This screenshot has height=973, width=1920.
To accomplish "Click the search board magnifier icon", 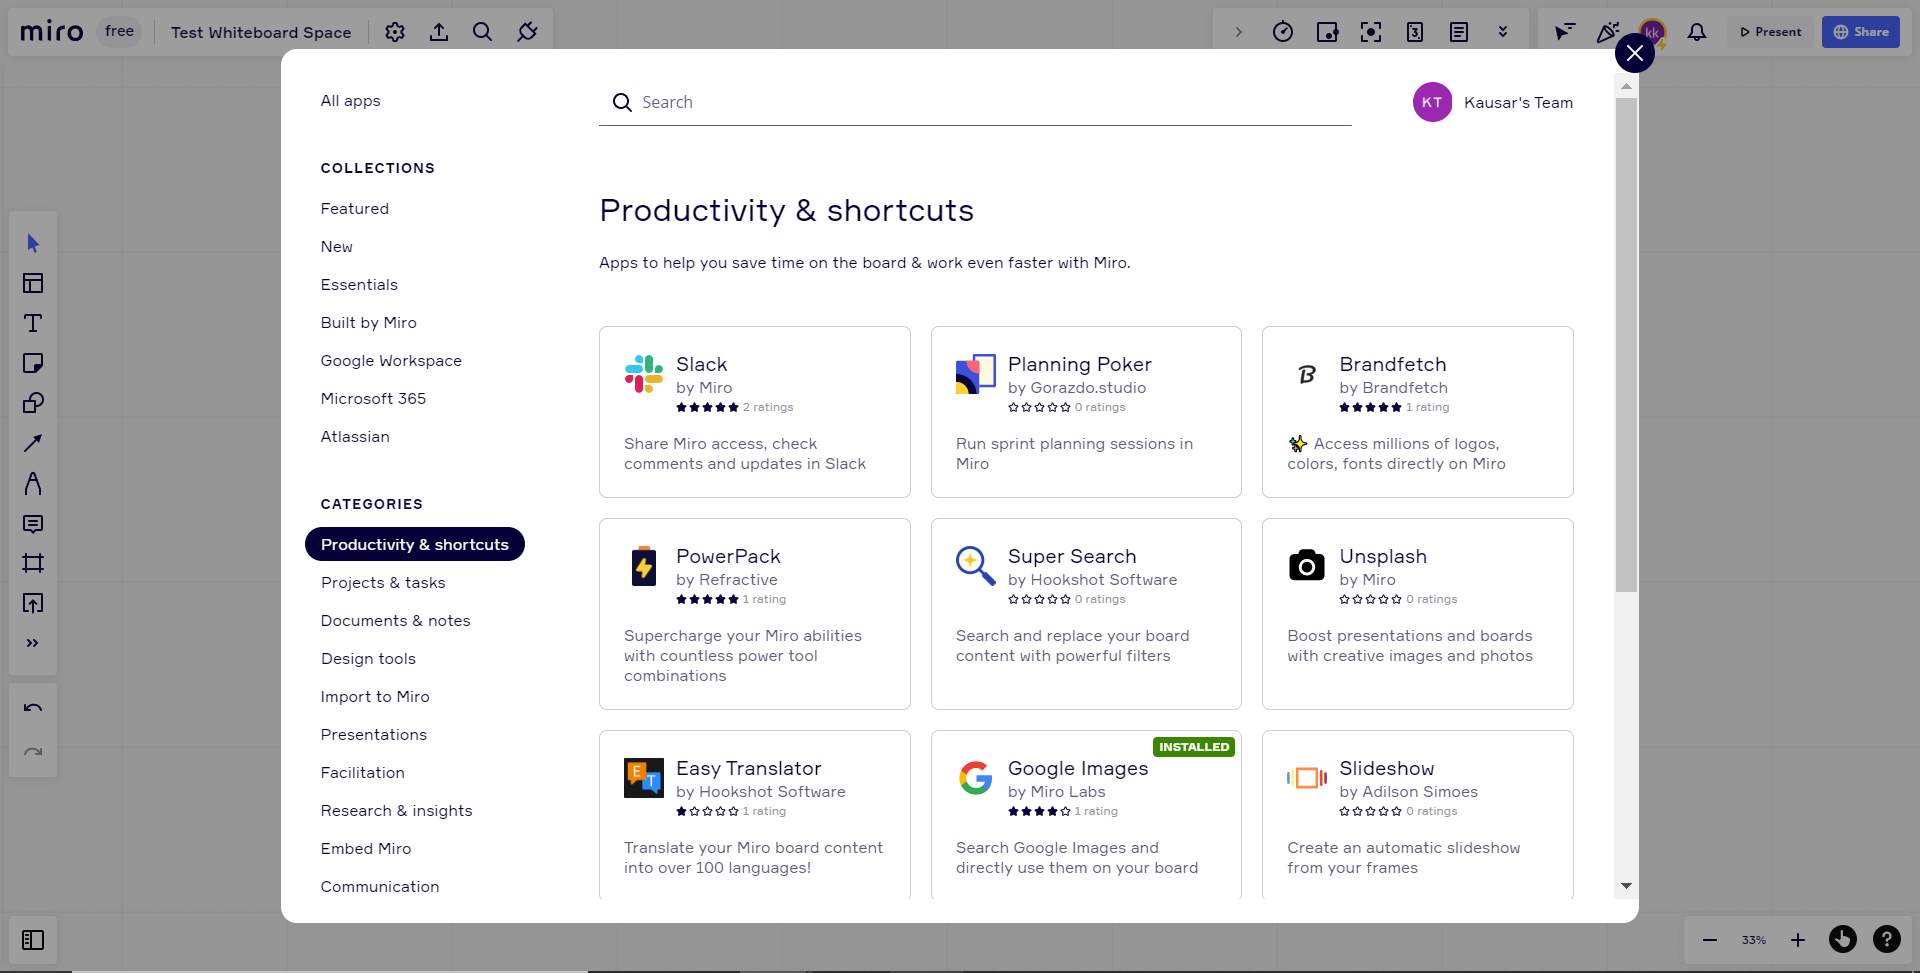I will pos(482,32).
